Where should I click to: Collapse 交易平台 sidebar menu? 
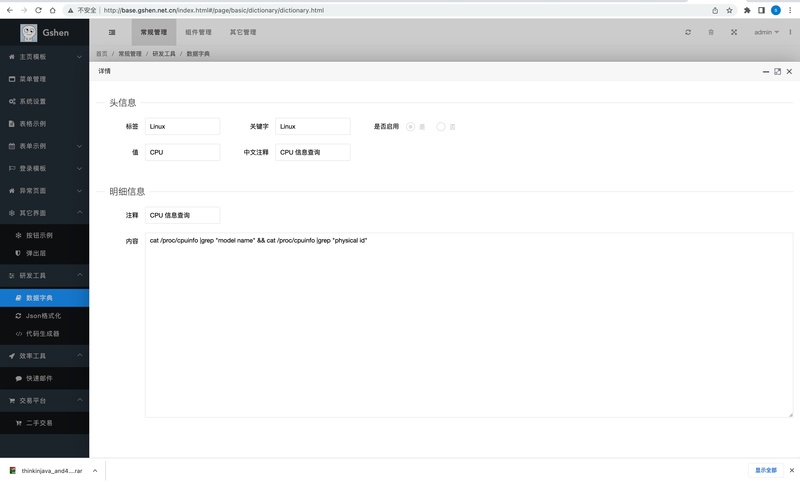[44, 400]
